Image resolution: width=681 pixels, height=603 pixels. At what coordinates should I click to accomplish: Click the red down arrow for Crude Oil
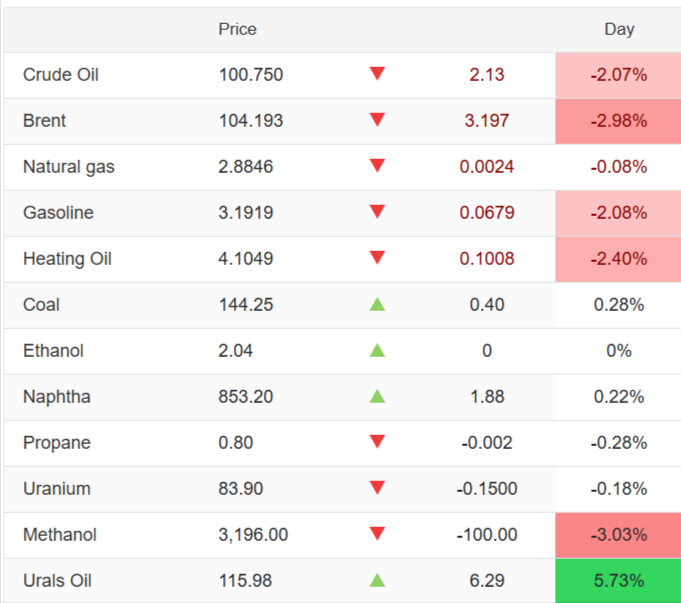[377, 74]
